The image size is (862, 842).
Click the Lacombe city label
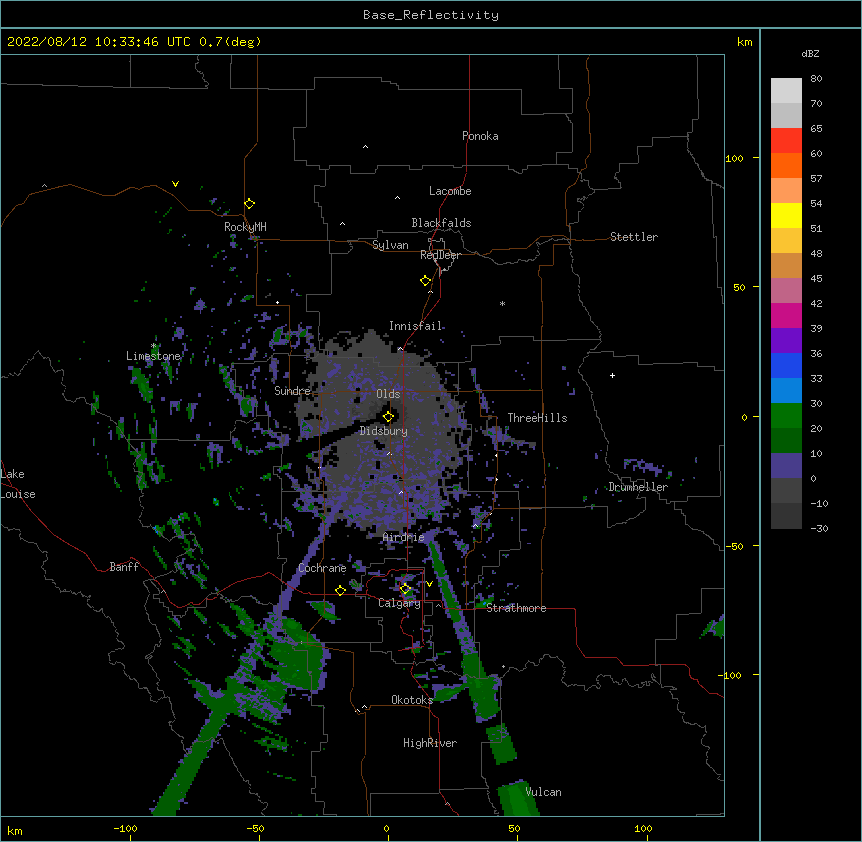[x=450, y=191]
